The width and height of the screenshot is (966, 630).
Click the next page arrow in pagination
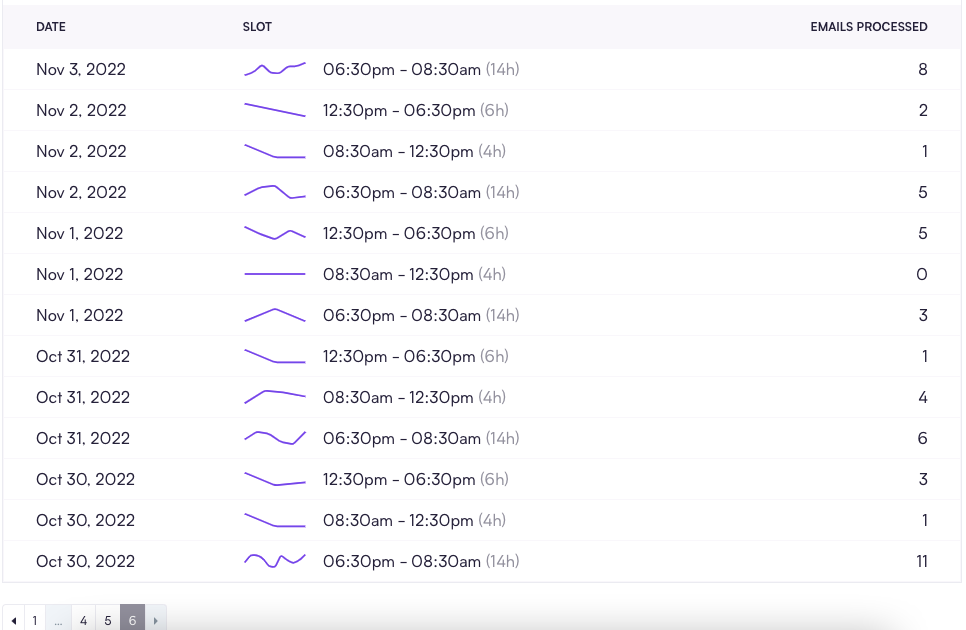(x=156, y=620)
